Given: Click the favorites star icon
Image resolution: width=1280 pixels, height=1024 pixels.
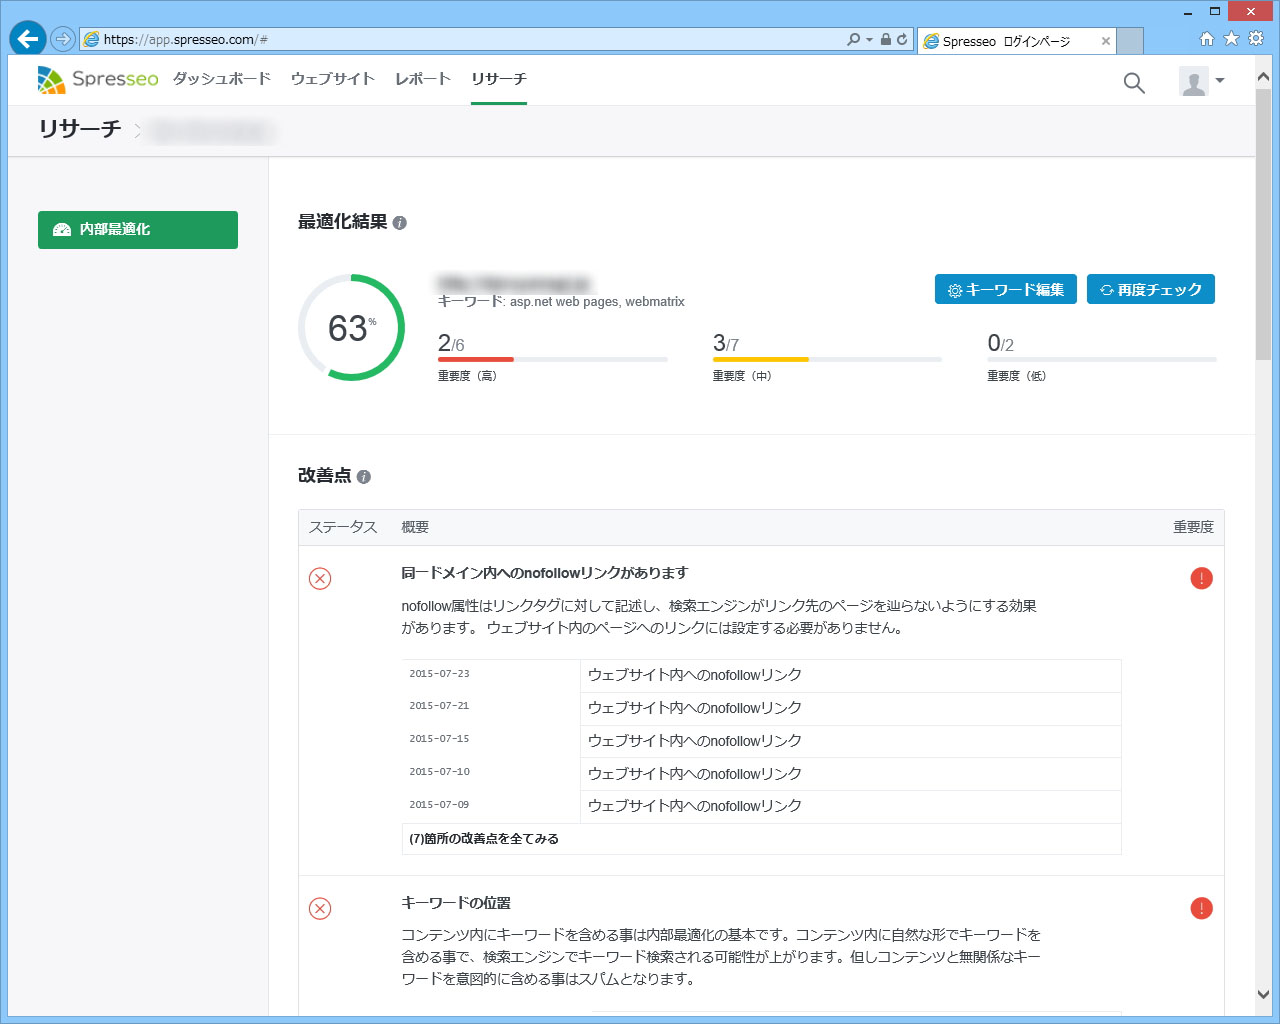Looking at the screenshot, I should pyautogui.click(x=1230, y=38).
